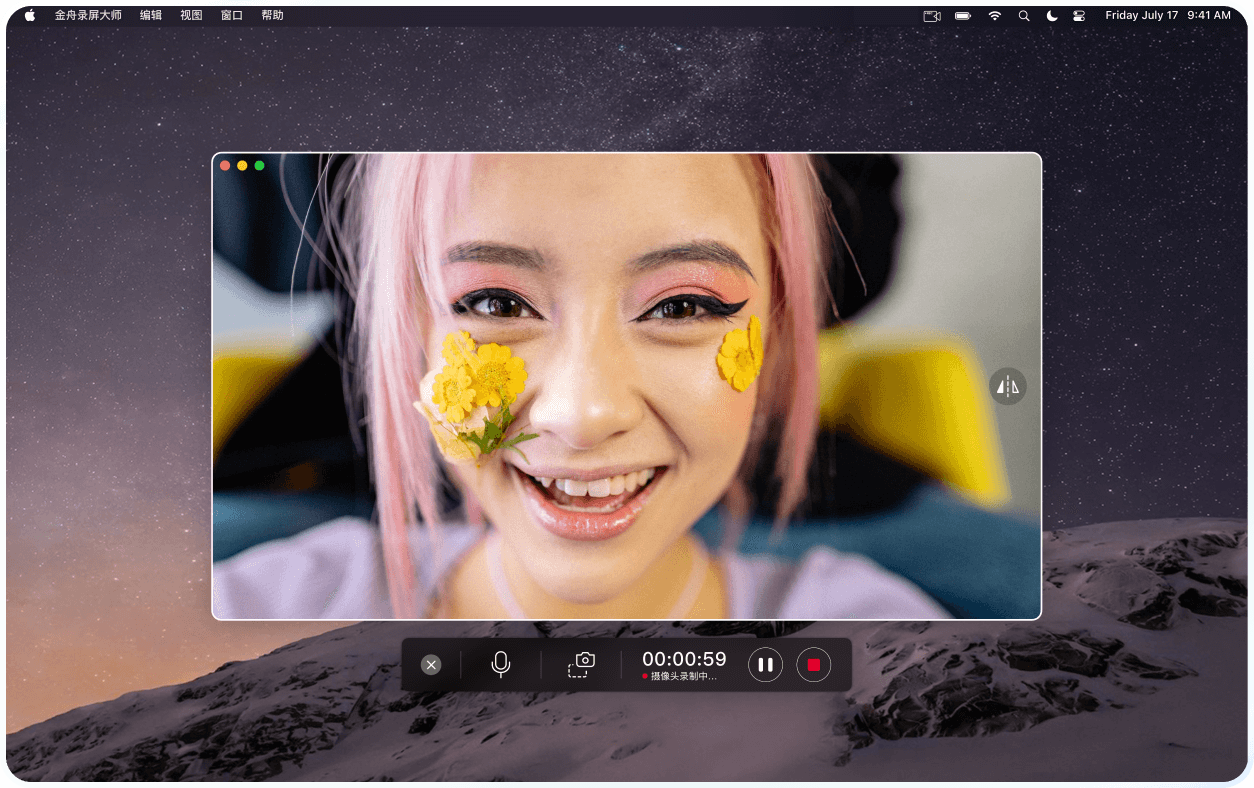Open Control Center
This screenshot has height=788, width=1254.
1079,16
